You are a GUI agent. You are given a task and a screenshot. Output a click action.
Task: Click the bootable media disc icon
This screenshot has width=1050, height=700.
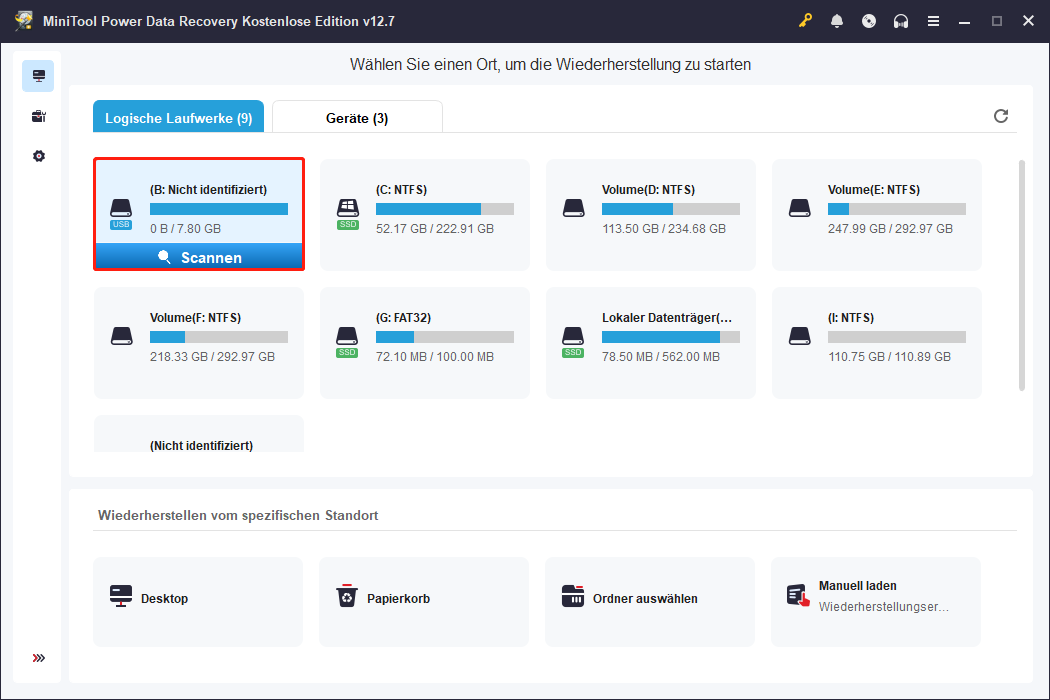coord(869,21)
